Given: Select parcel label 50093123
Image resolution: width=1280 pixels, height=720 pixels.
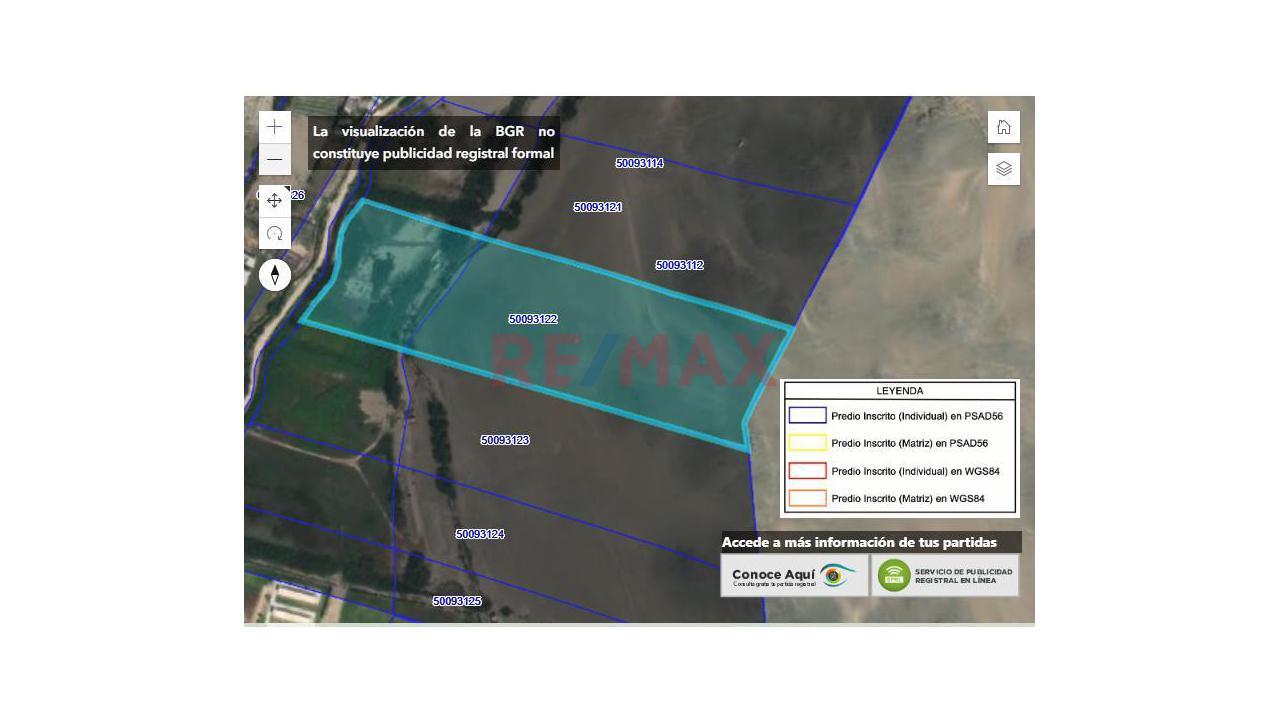Looking at the screenshot, I should tap(505, 440).
